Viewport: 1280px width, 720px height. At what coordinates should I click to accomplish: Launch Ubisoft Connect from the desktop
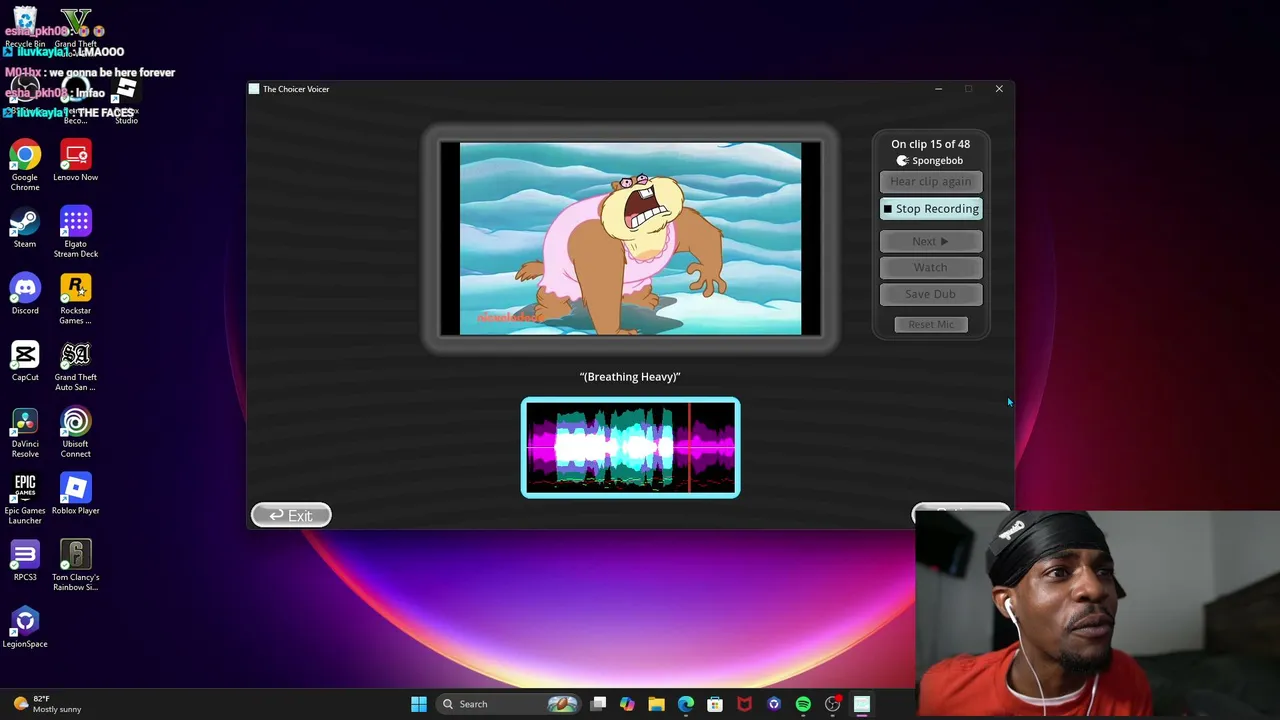[x=75, y=432]
